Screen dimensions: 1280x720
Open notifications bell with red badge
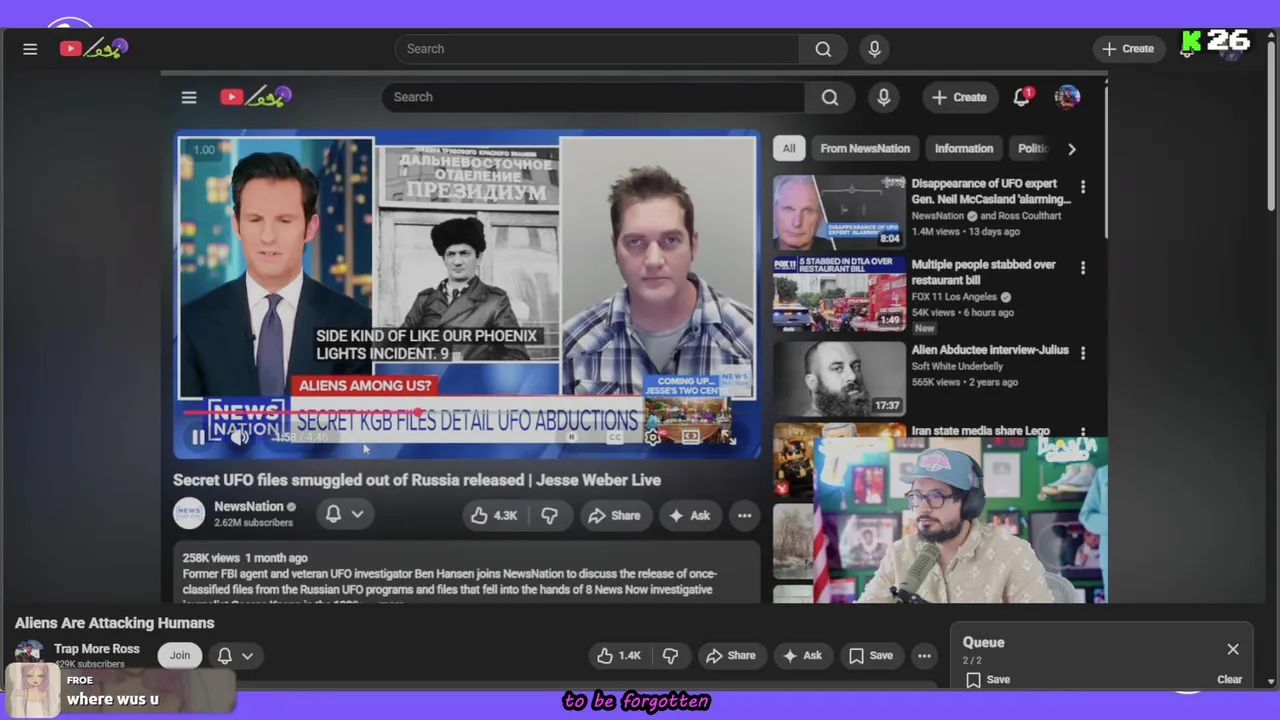1022,97
